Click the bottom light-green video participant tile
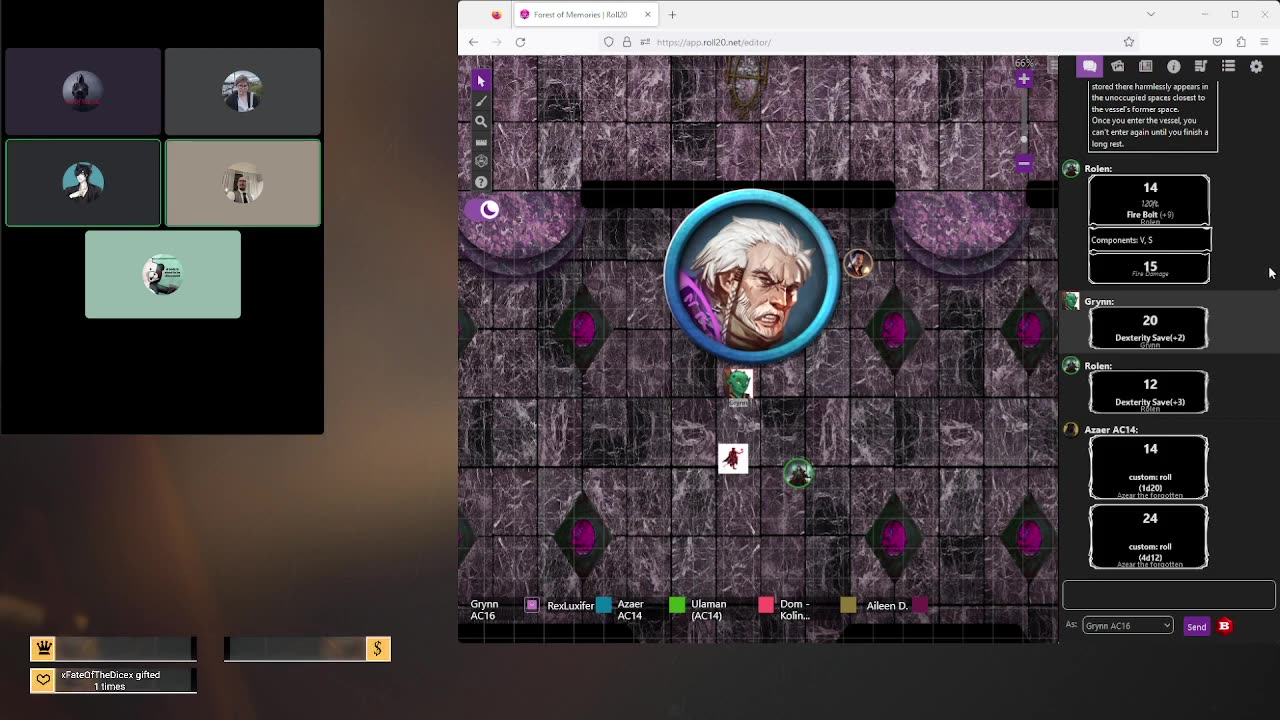The image size is (1280, 720). point(163,275)
